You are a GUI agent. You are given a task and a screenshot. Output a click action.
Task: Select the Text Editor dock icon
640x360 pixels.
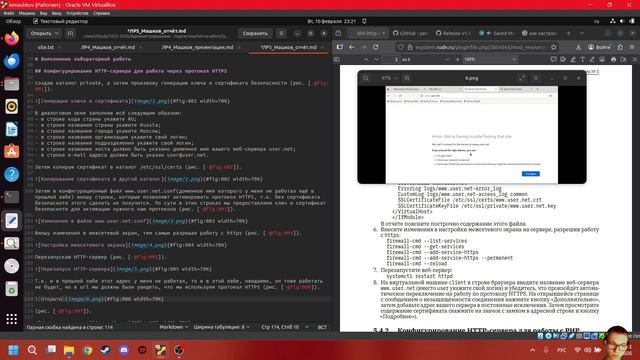click(11, 220)
